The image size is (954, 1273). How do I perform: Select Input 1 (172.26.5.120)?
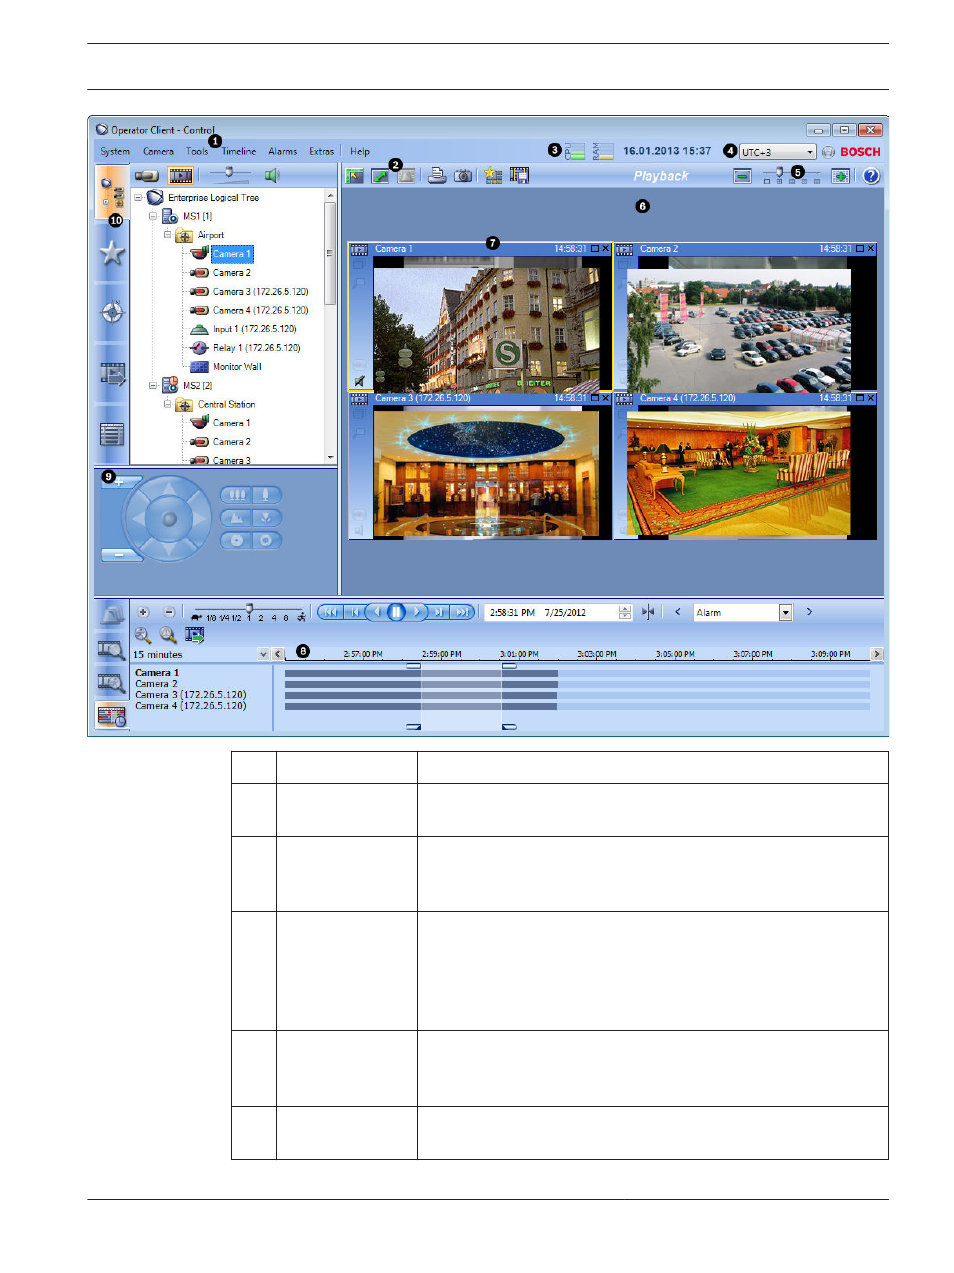pos(254,329)
